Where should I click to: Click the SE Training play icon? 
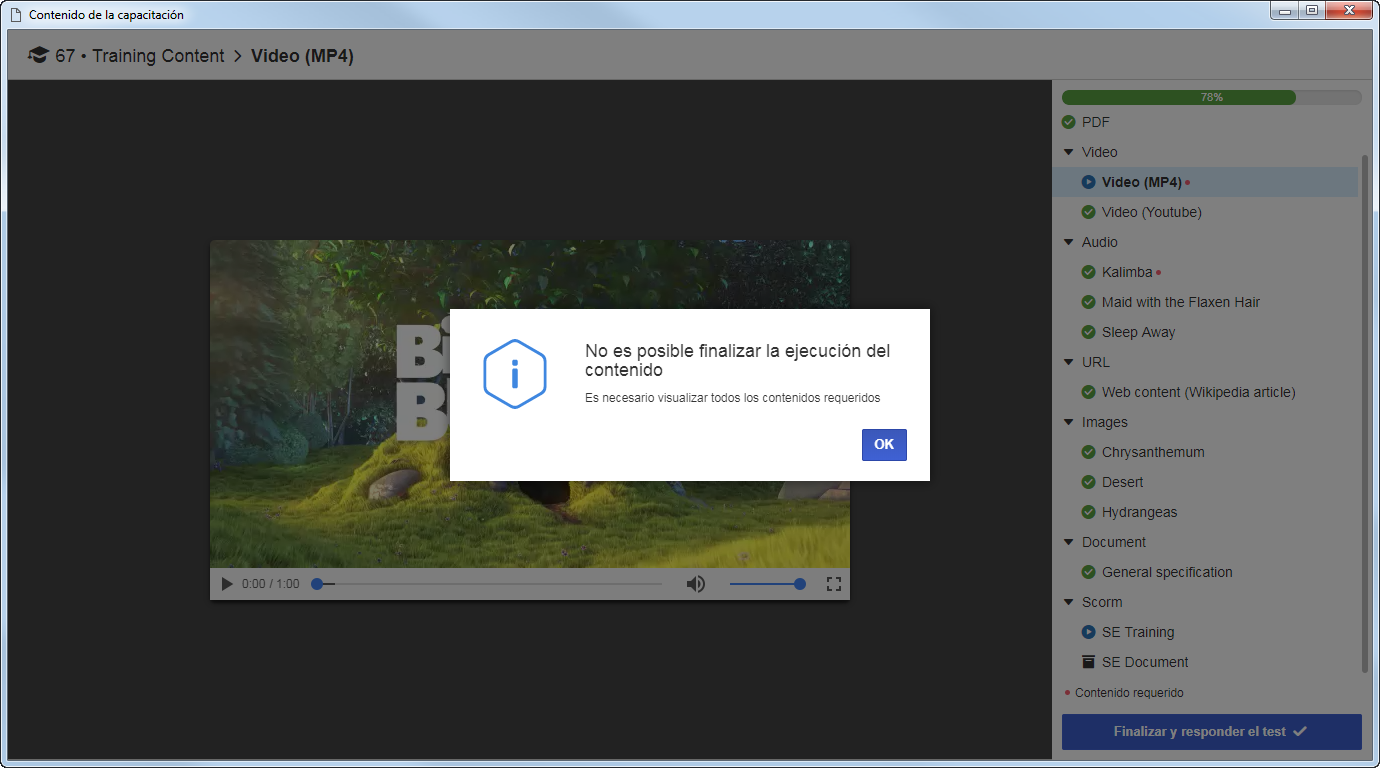pos(1089,632)
